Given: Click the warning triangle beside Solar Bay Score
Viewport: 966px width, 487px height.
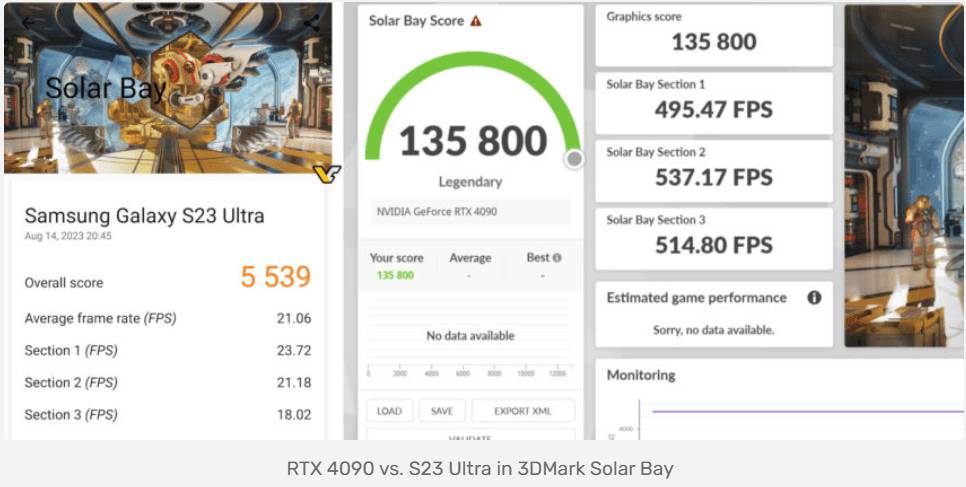Looking at the screenshot, I should point(476,21).
